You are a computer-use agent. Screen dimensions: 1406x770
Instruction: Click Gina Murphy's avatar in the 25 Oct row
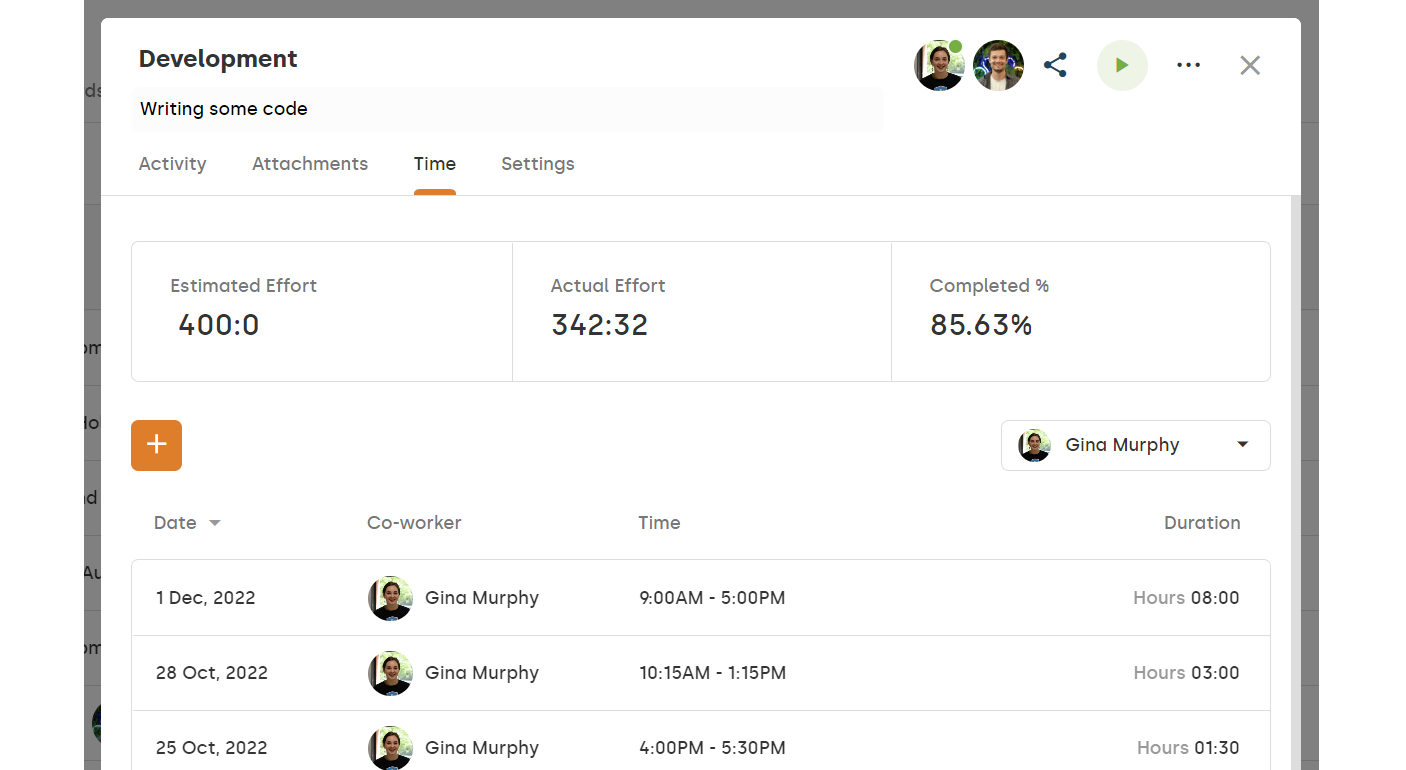point(390,748)
